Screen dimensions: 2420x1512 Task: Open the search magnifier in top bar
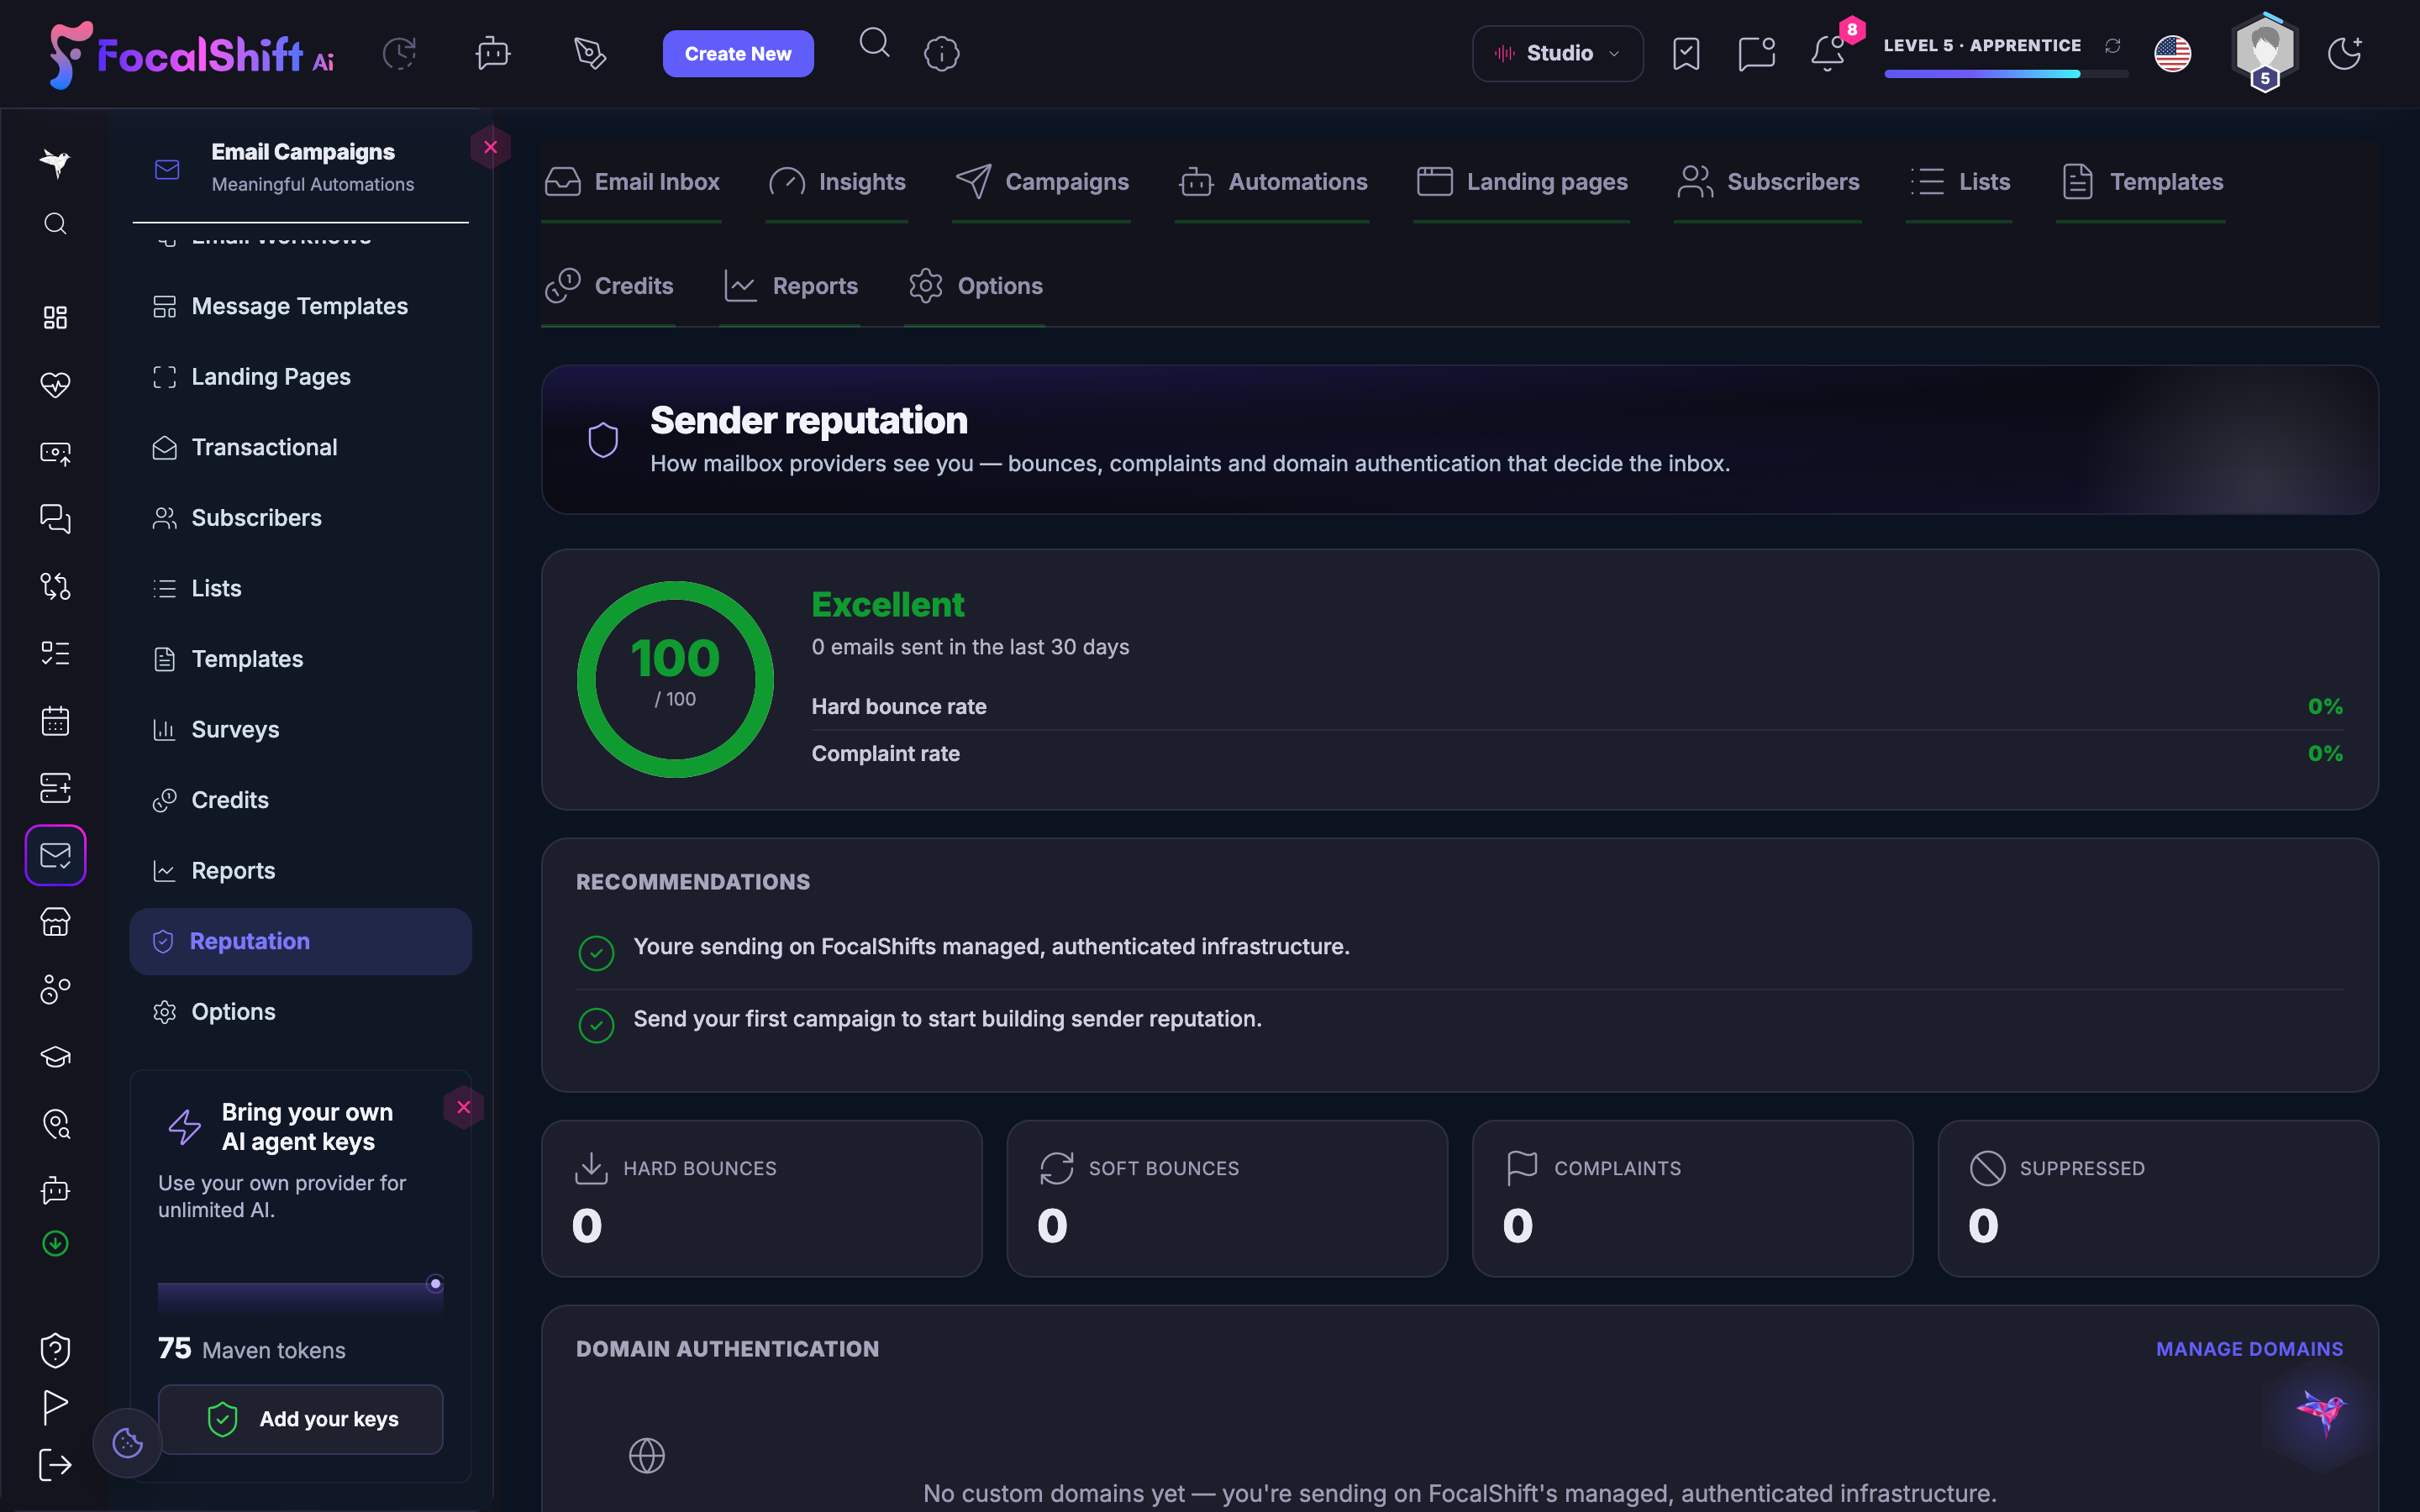pyautogui.click(x=874, y=43)
